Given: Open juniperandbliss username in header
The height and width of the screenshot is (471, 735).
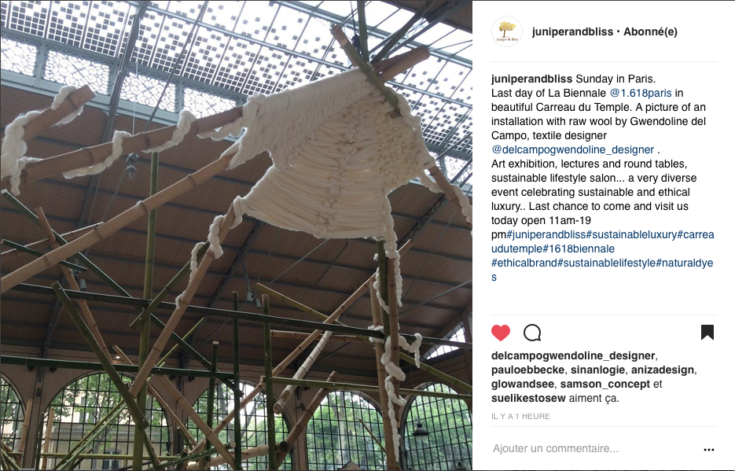Looking at the screenshot, I should click(x=572, y=31).
